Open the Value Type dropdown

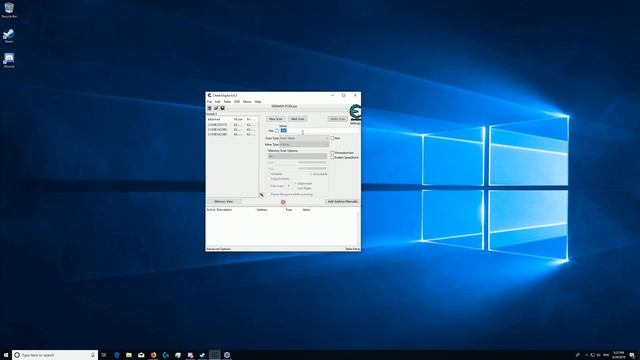[304, 144]
